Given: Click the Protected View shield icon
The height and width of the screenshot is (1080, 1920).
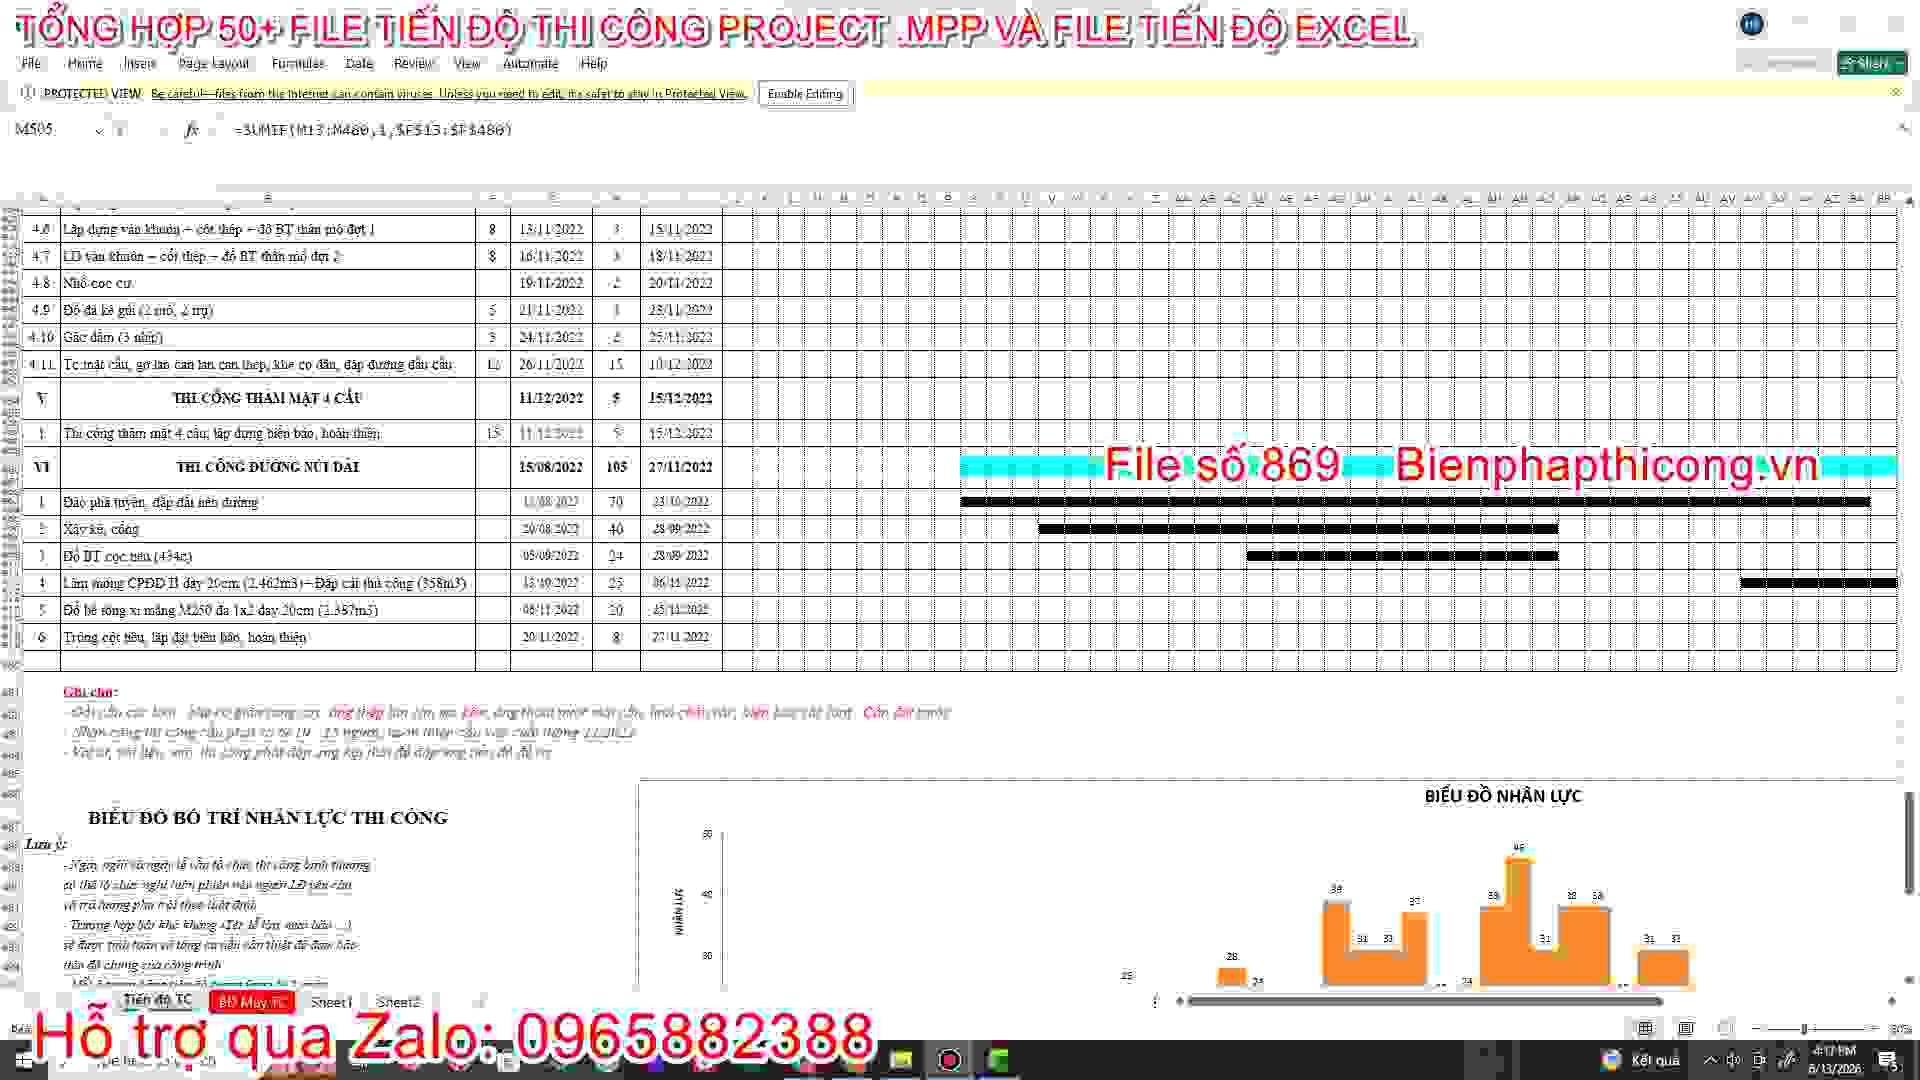Looking at the screenshot, I should coord(27,93).
